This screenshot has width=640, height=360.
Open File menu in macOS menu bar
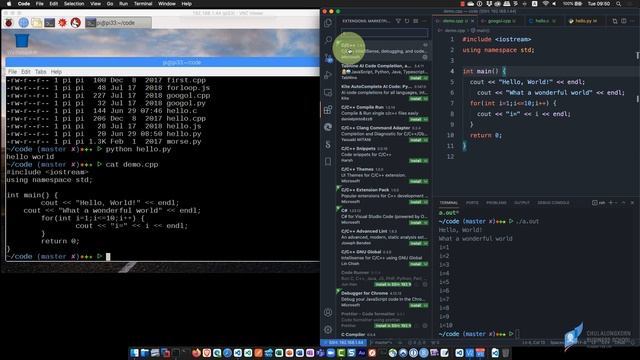(x=40, y=4)
